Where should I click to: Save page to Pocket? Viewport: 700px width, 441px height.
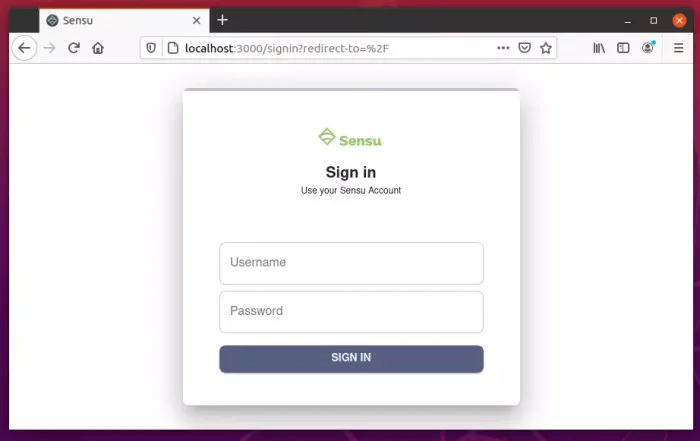point(525,48)
